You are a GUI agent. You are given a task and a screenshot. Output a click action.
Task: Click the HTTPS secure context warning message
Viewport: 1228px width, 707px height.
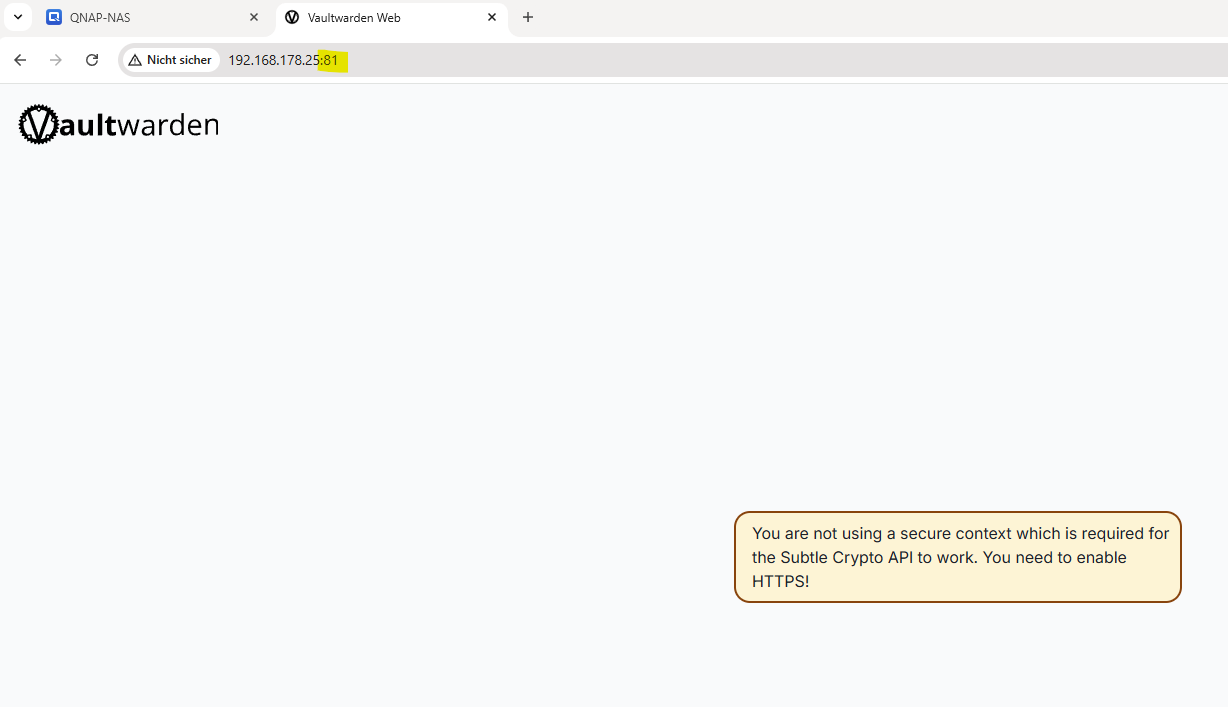[958, 557]
